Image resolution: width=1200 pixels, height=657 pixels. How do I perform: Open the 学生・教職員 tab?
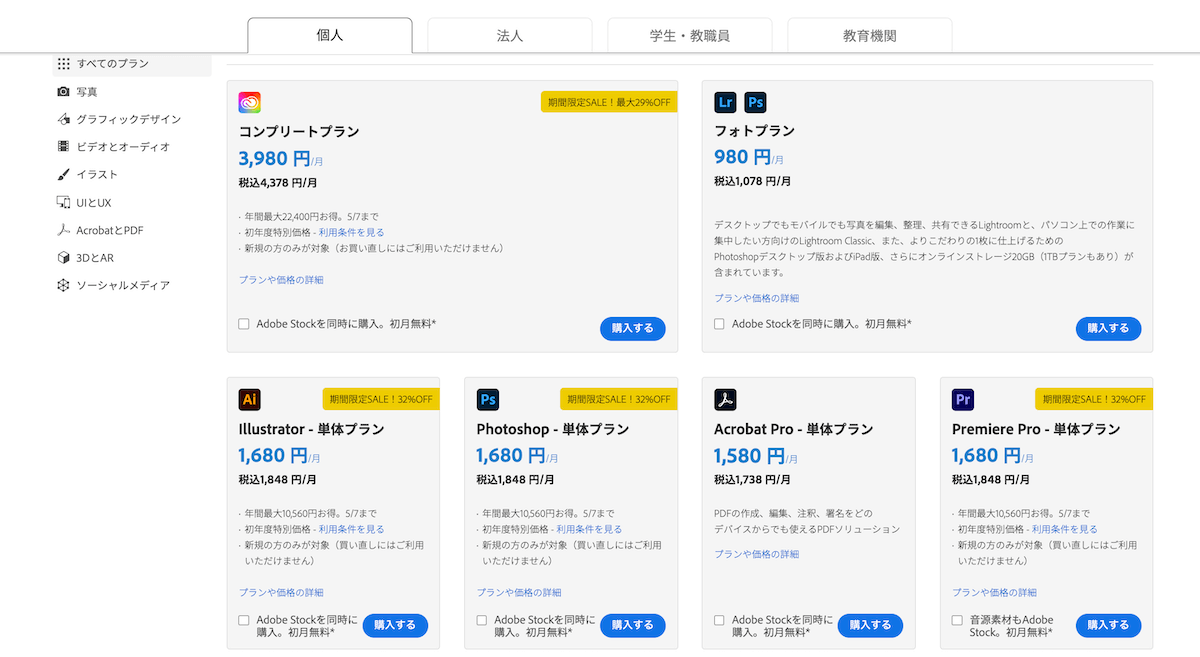pos(690,35)
